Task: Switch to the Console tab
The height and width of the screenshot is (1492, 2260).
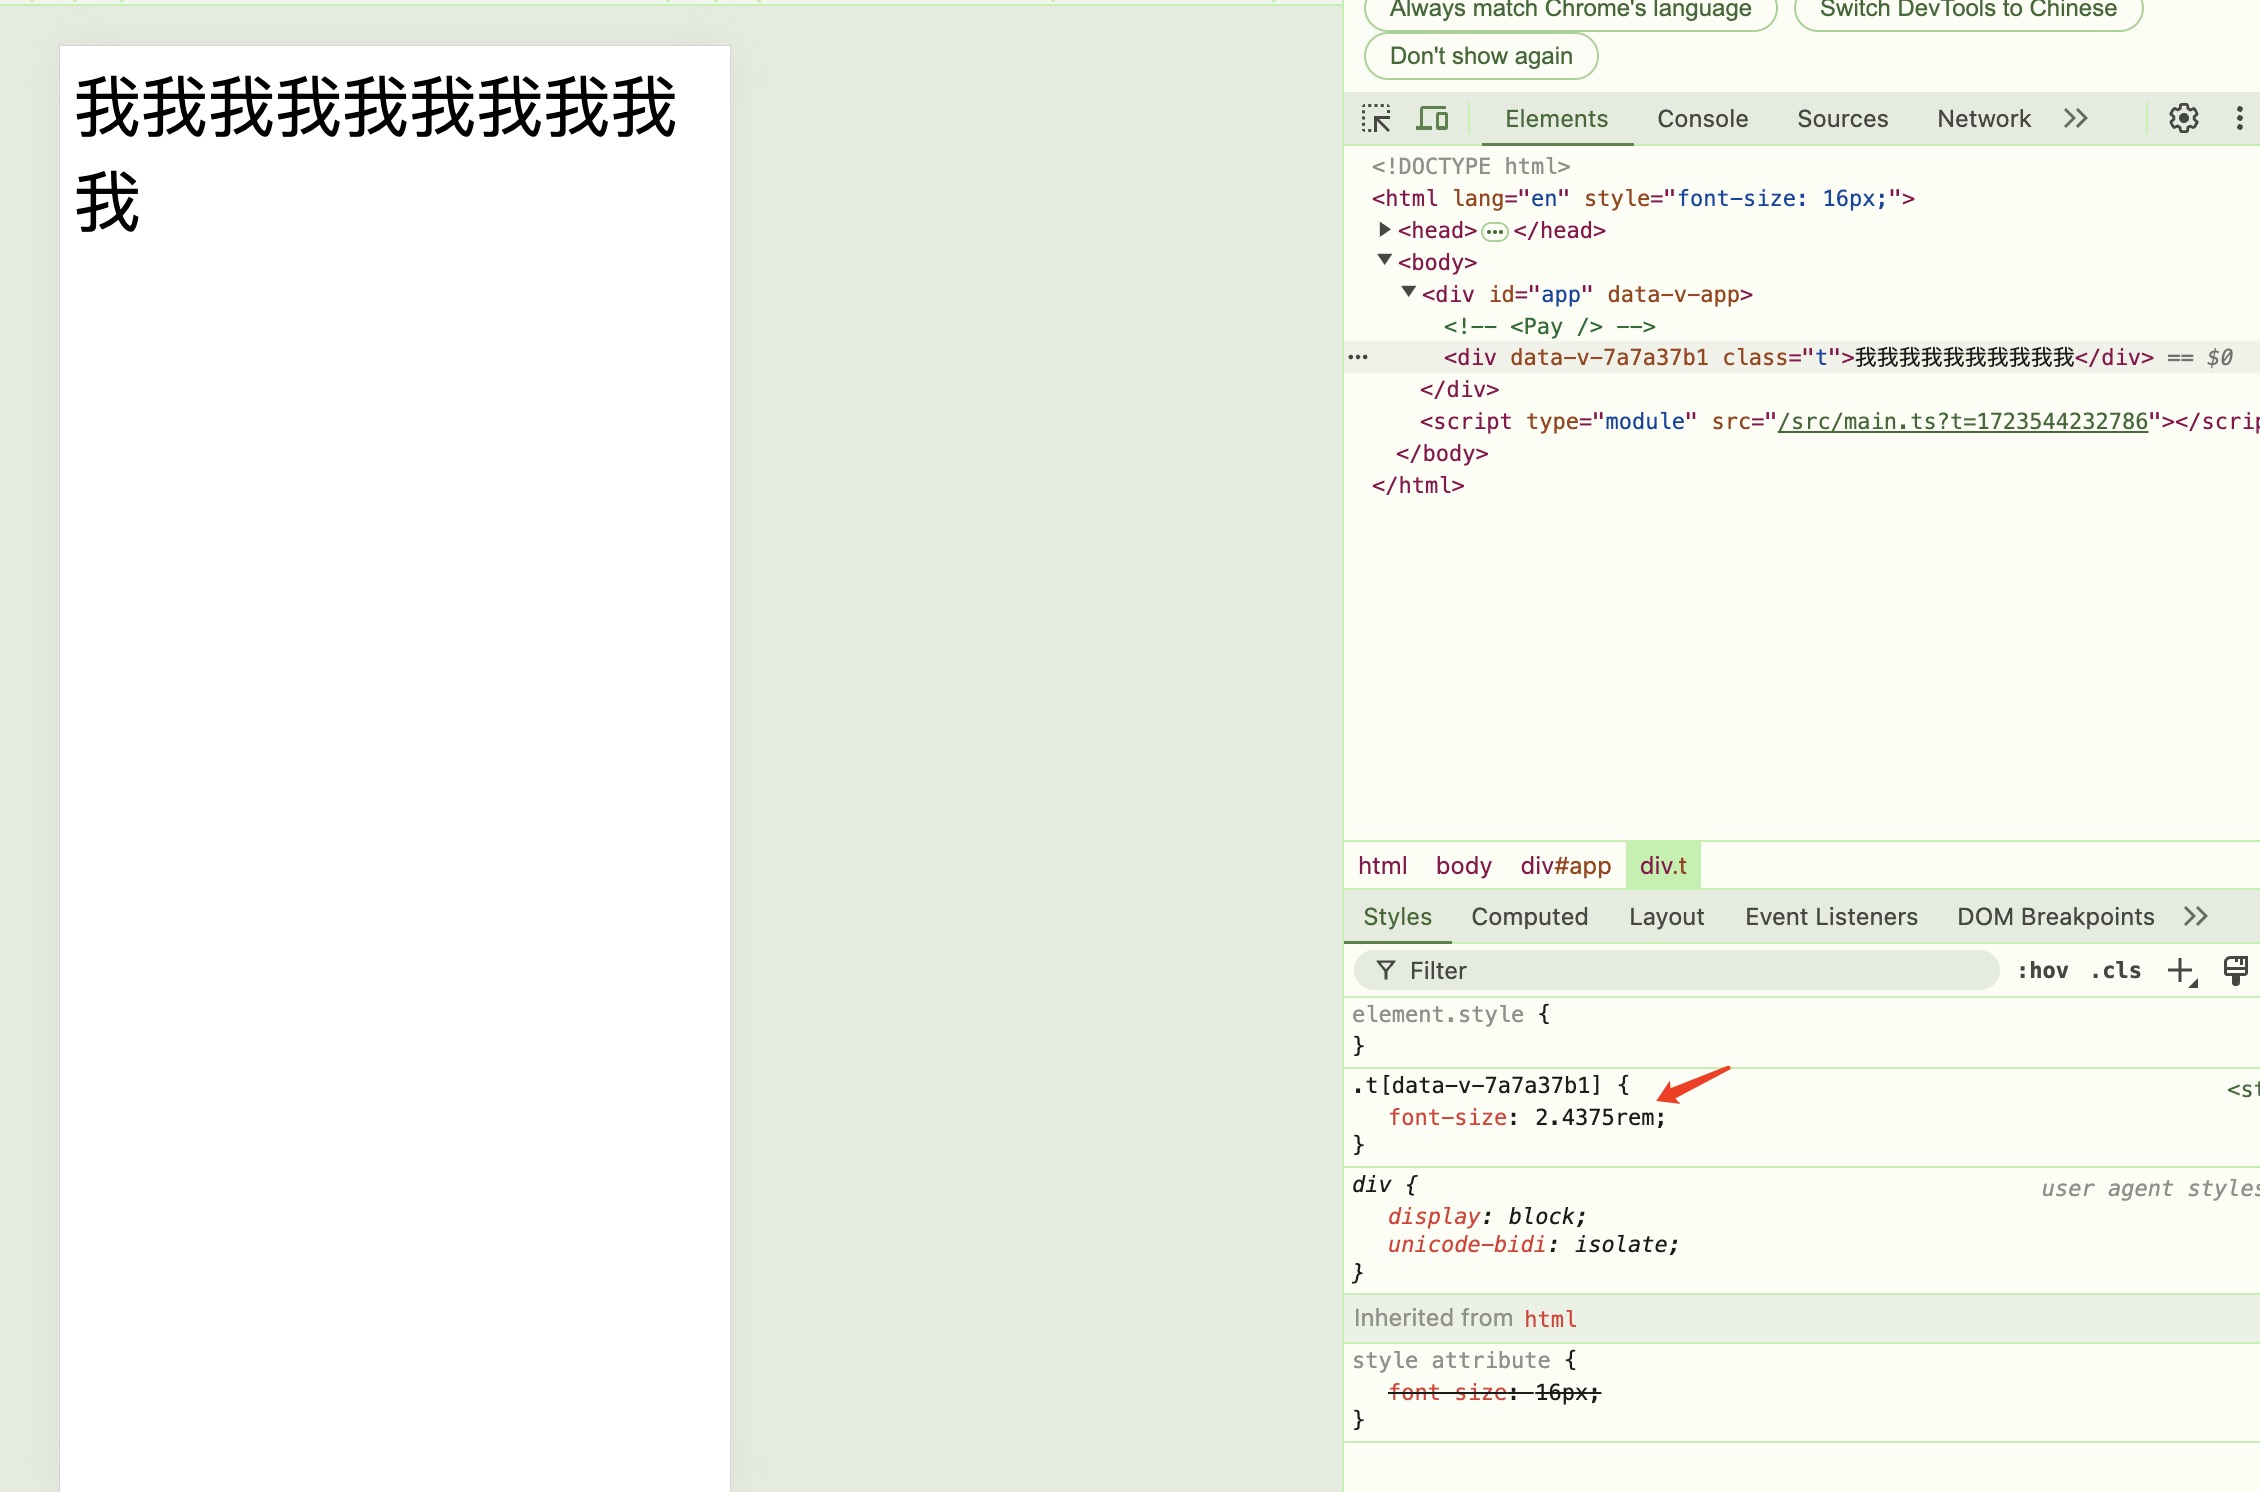Action: click(1702, 119)
